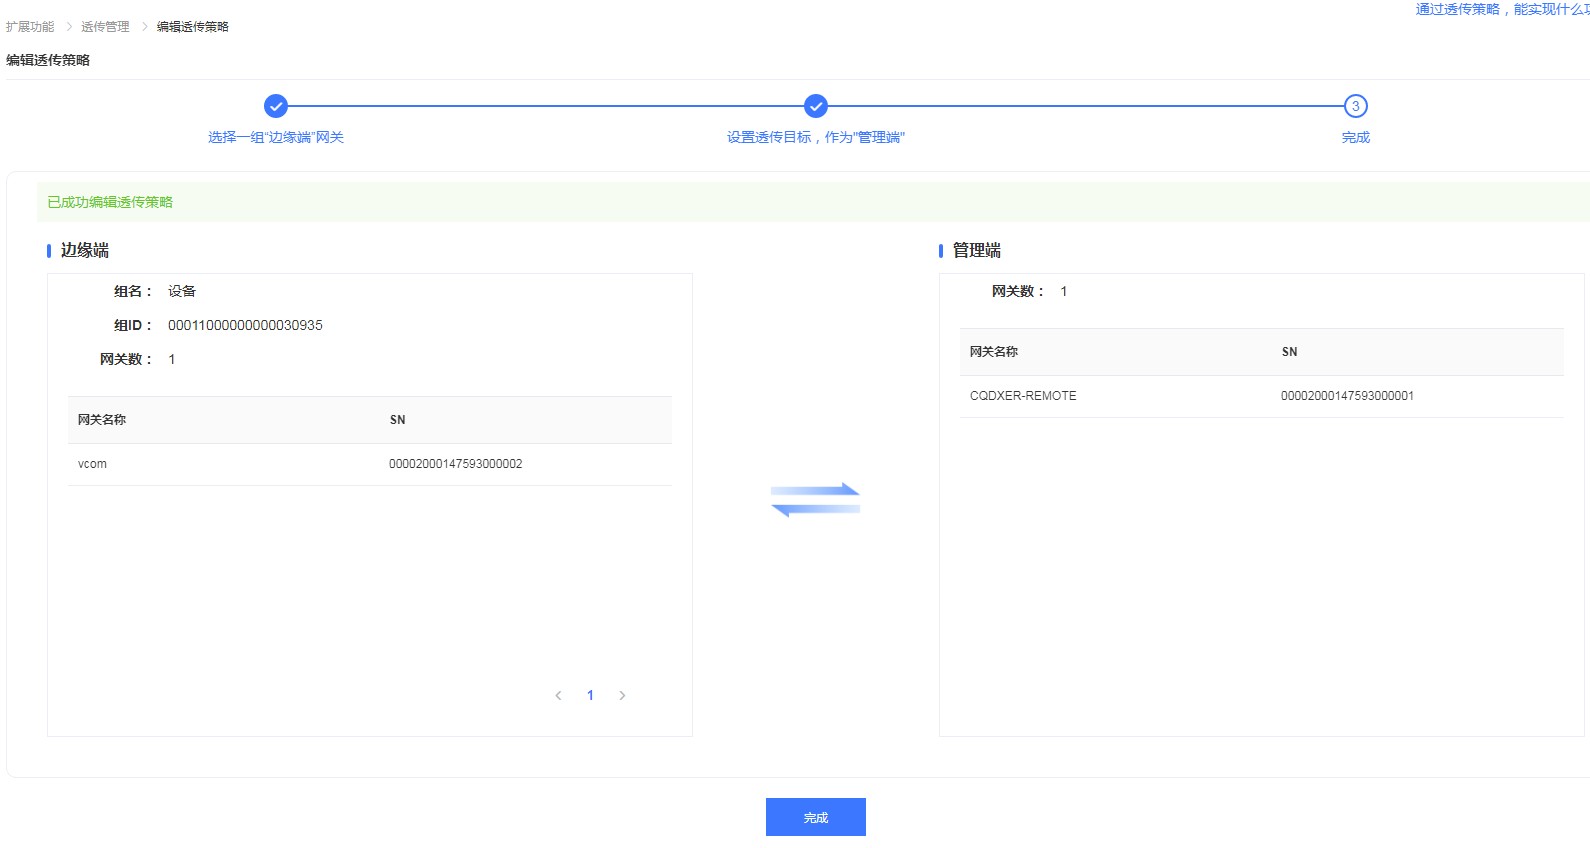Select the step label 选择一组"边缘端"网关
The height and width of the screenshot is (848, 1590).
tap(276, 137)
